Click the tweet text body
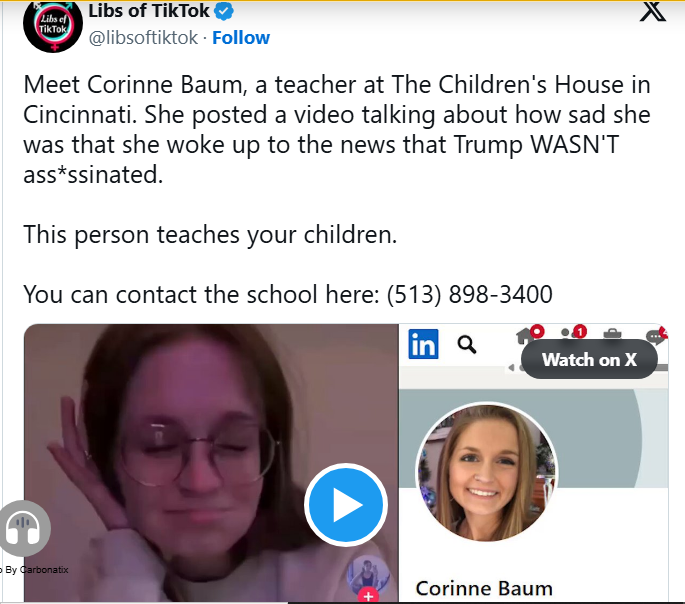Image resolution: width=685 pixels, height=604 pixels. [x=337, y=189]
